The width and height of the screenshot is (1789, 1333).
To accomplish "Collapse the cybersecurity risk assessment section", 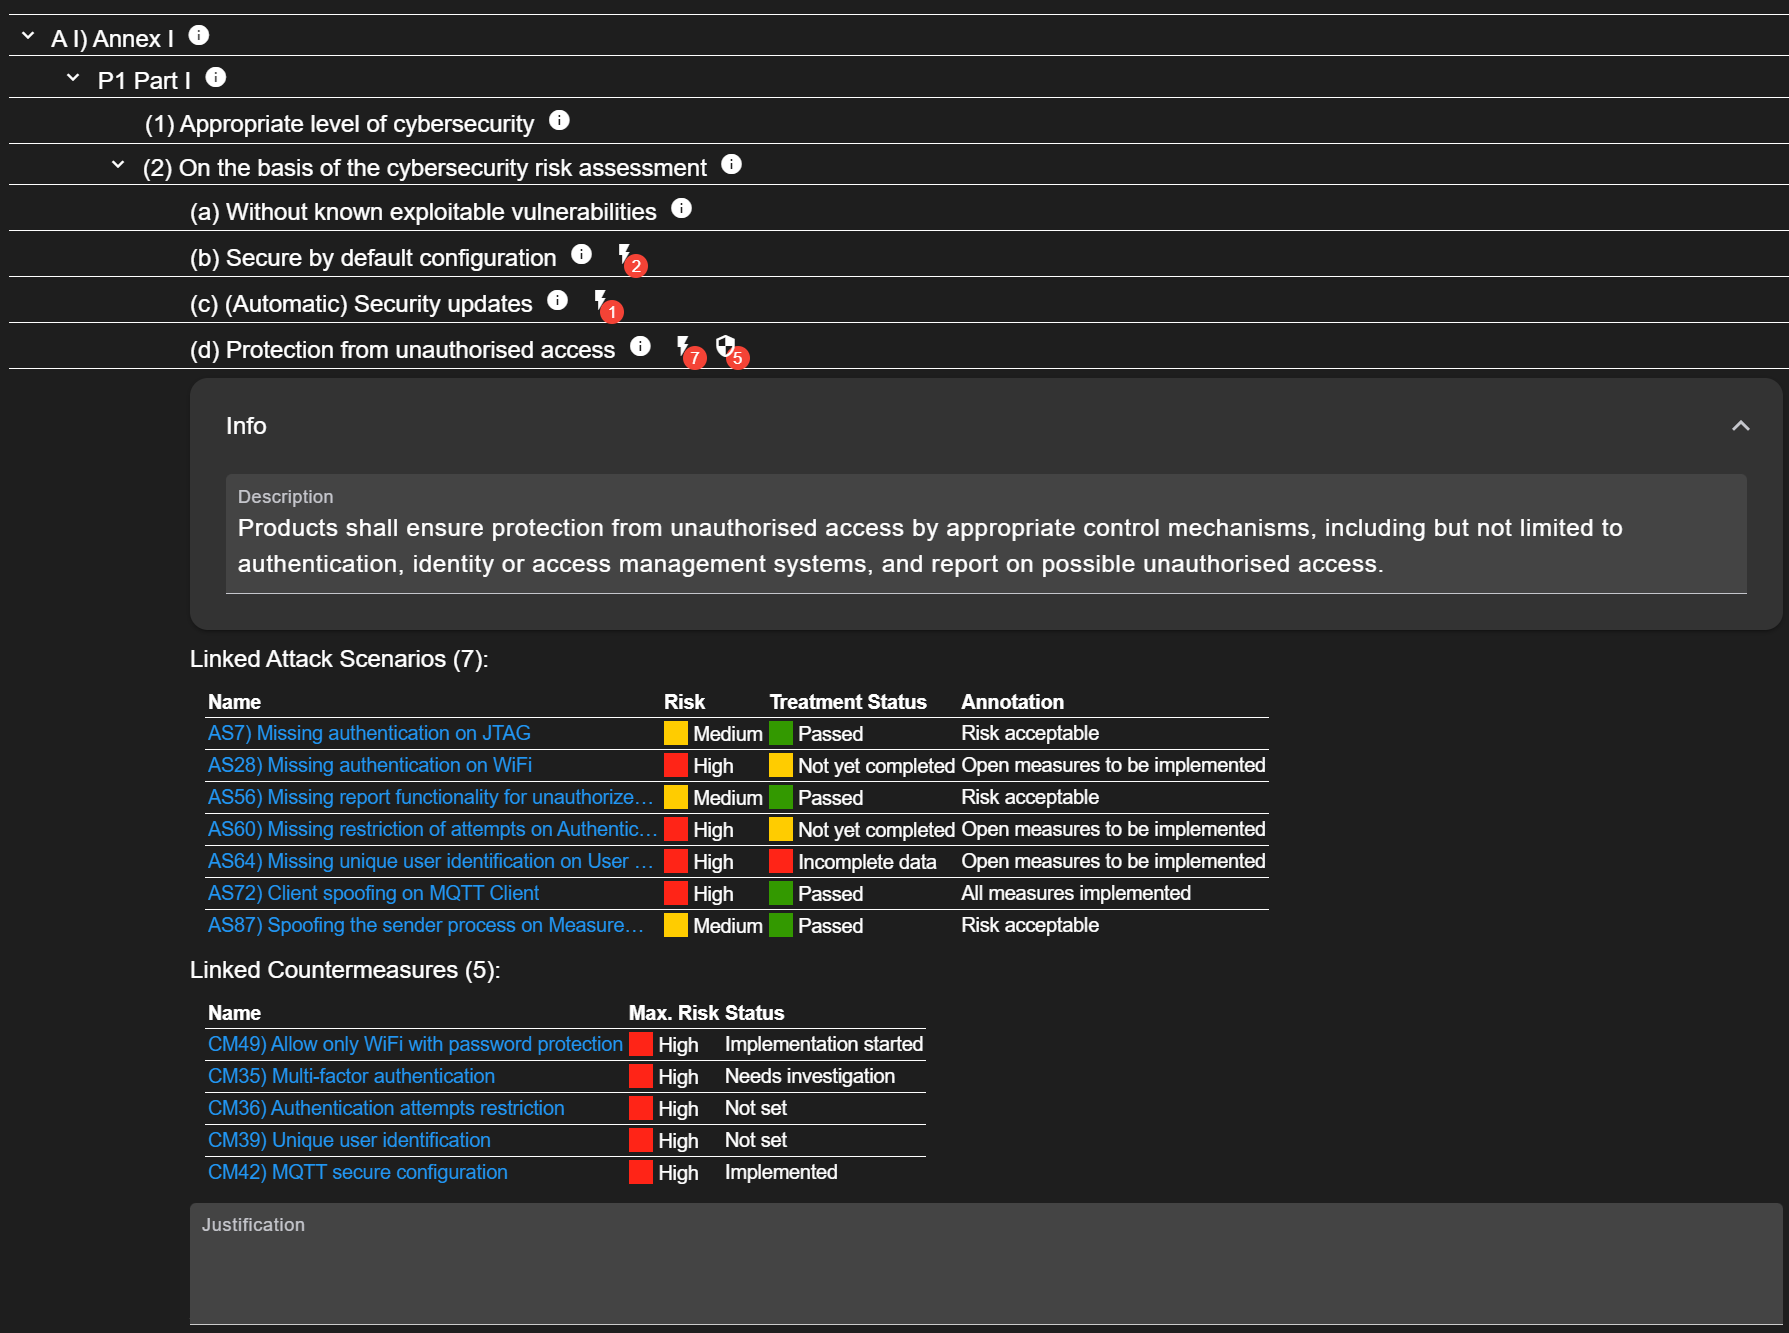I will pyautogui.click(x=118, y=165).
